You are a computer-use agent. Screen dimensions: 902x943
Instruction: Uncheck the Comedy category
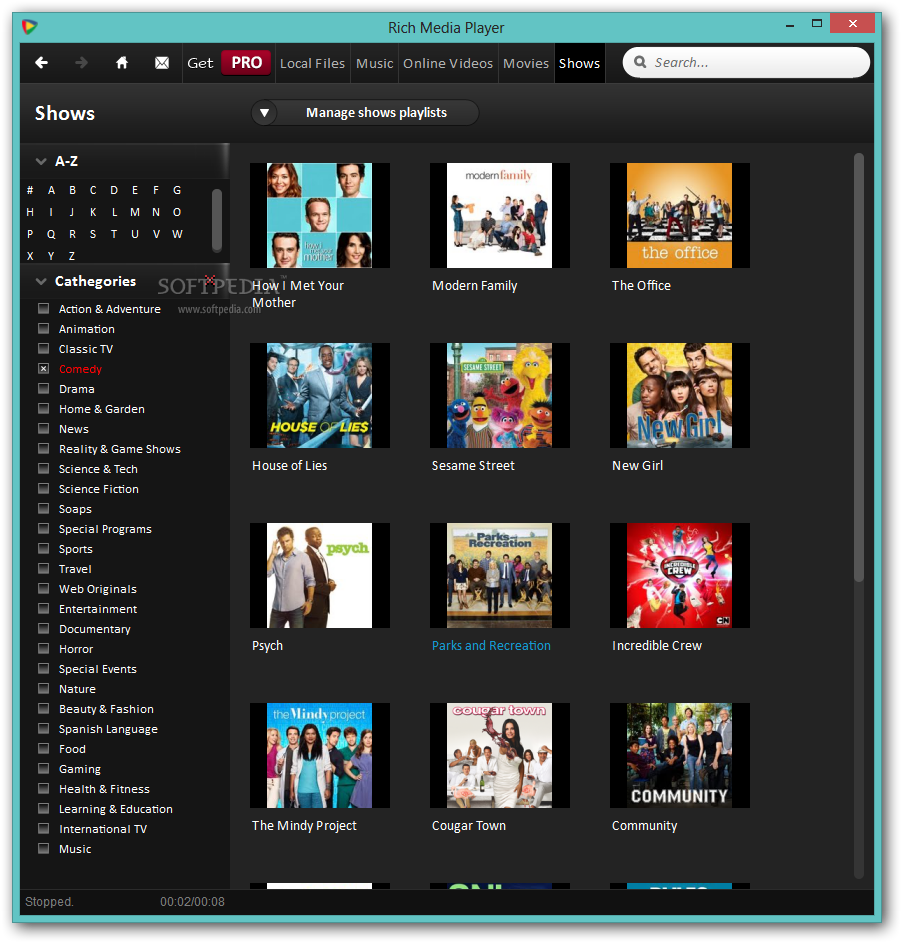coord(43,369)
